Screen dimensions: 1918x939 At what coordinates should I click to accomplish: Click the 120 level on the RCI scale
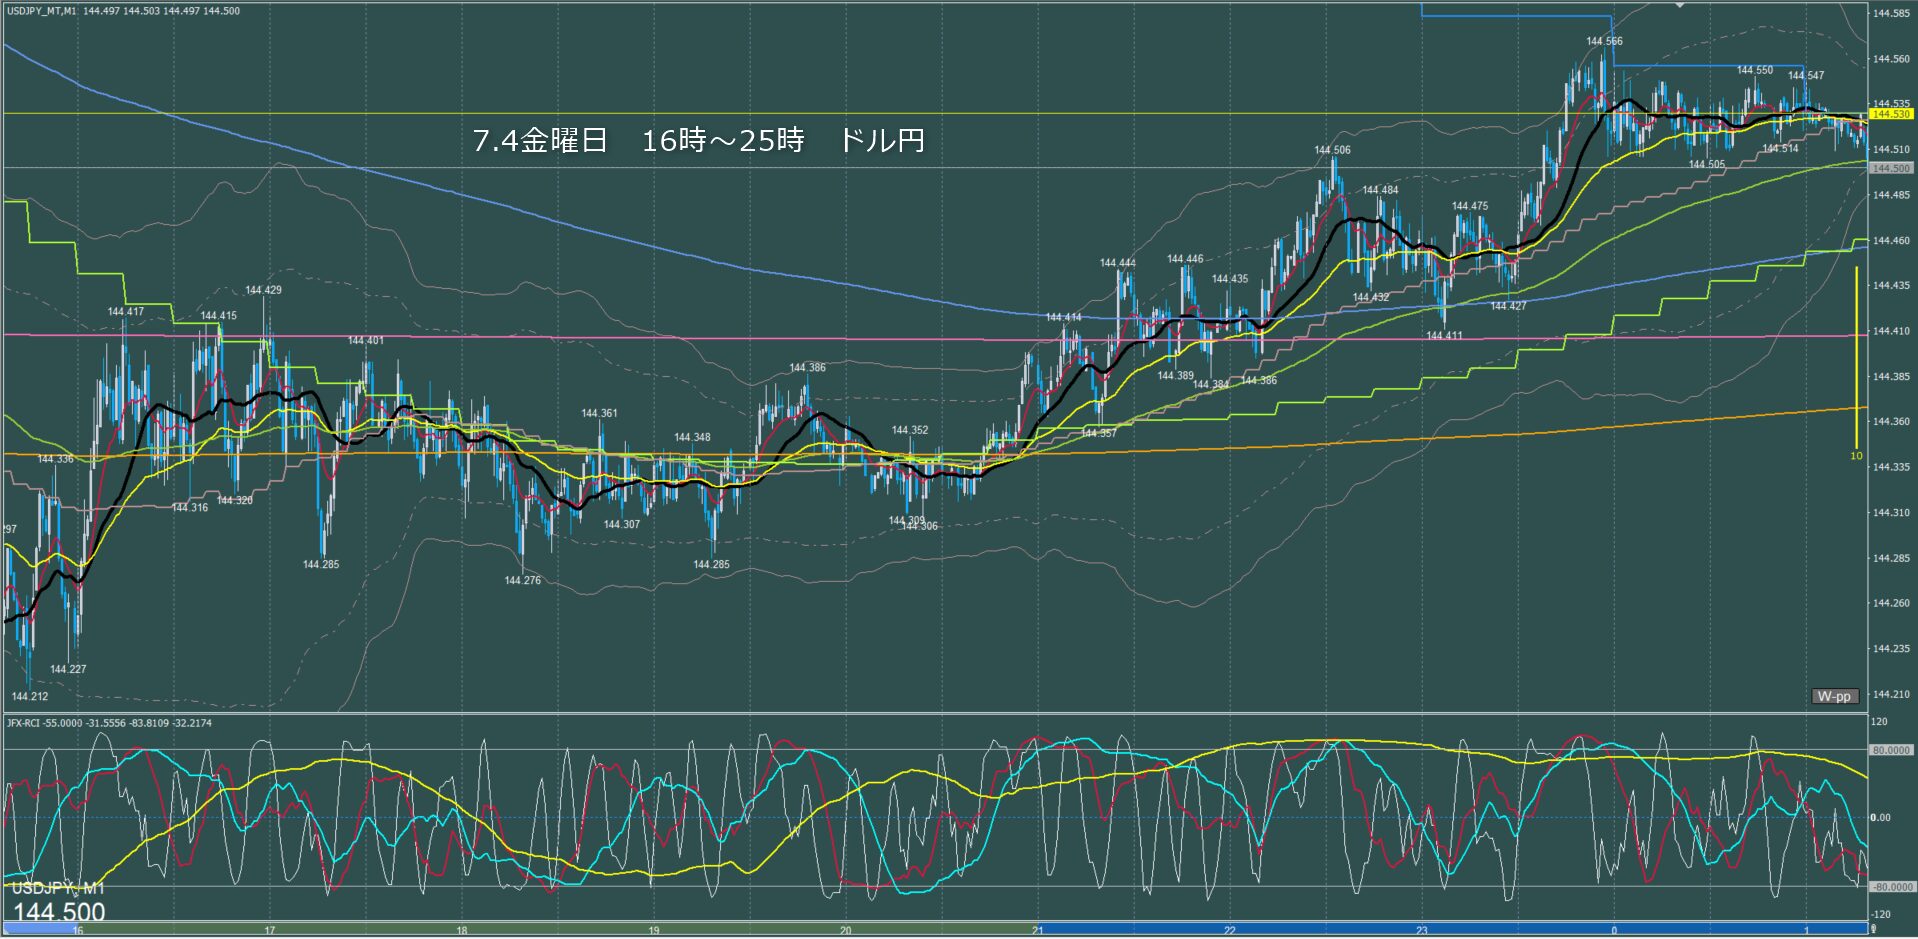point(1880,721)
